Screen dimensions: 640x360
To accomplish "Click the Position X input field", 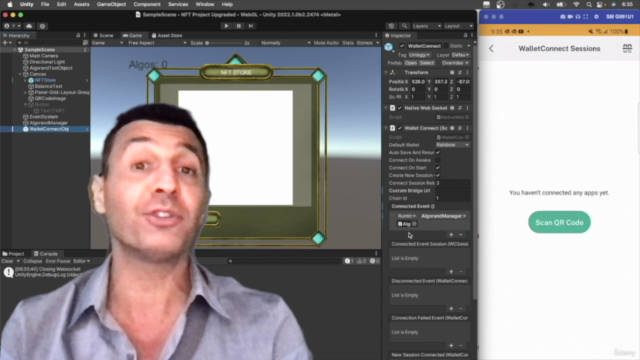I will pyautogui.click(x=418, y=82).
